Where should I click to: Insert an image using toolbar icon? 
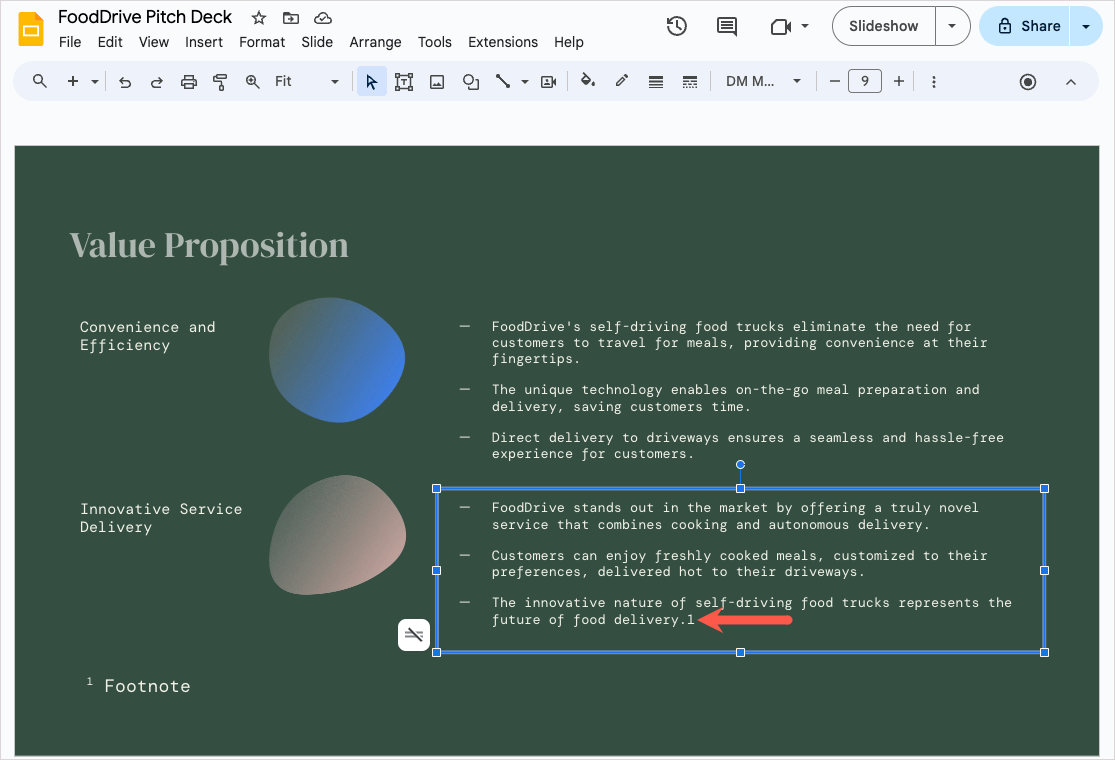click(x=437, y=82)
